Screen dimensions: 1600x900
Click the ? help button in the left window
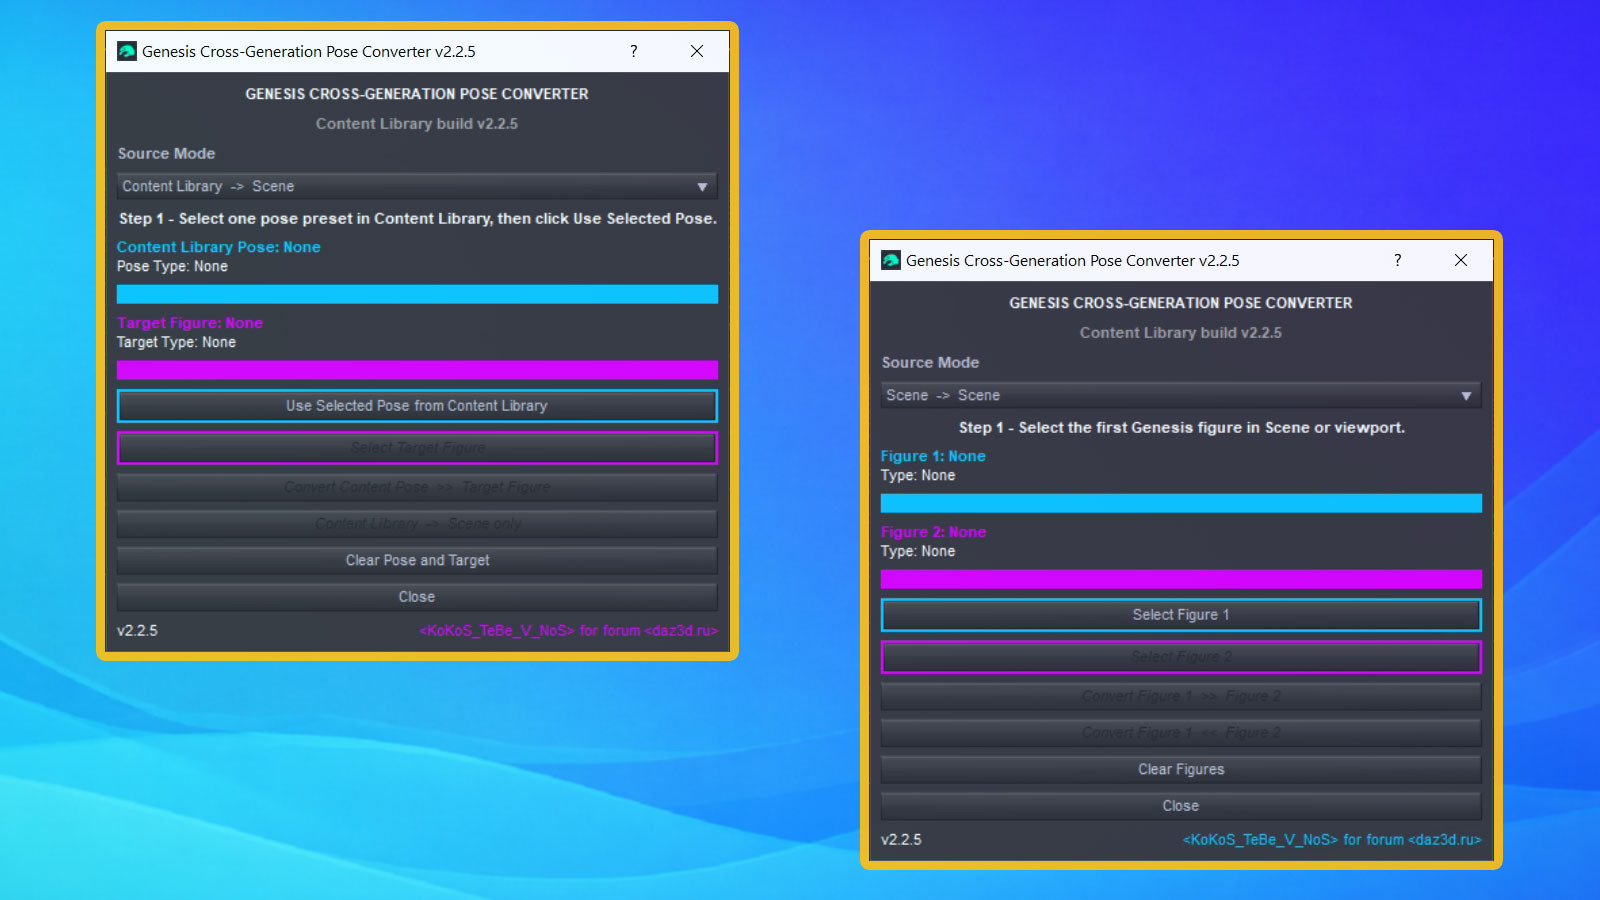pyautogui.click(x=634, y=51)
